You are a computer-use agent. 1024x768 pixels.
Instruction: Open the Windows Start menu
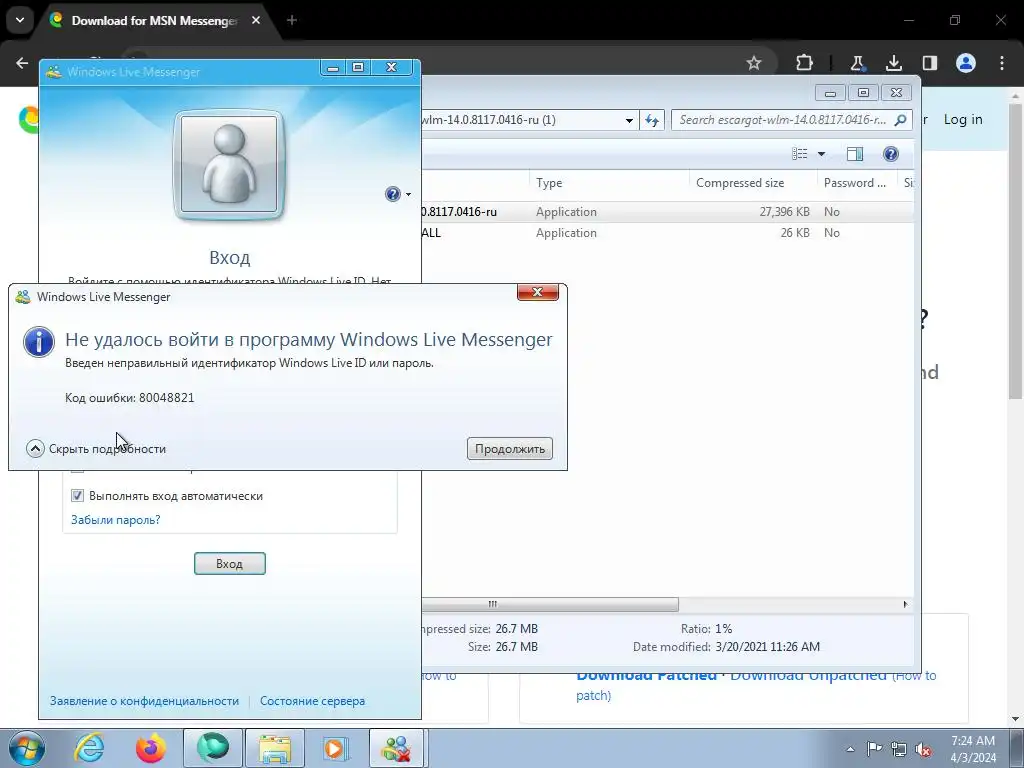pyautogui.click(x=27, y=748)
